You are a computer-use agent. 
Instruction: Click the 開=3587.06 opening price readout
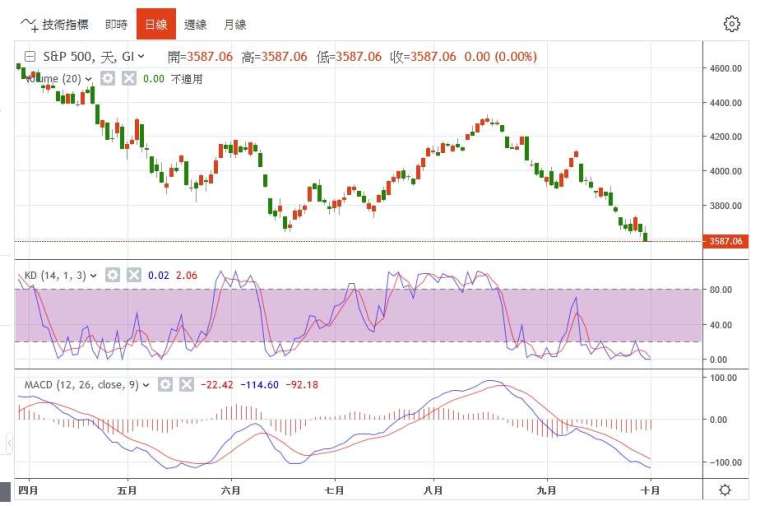(200, 57)
